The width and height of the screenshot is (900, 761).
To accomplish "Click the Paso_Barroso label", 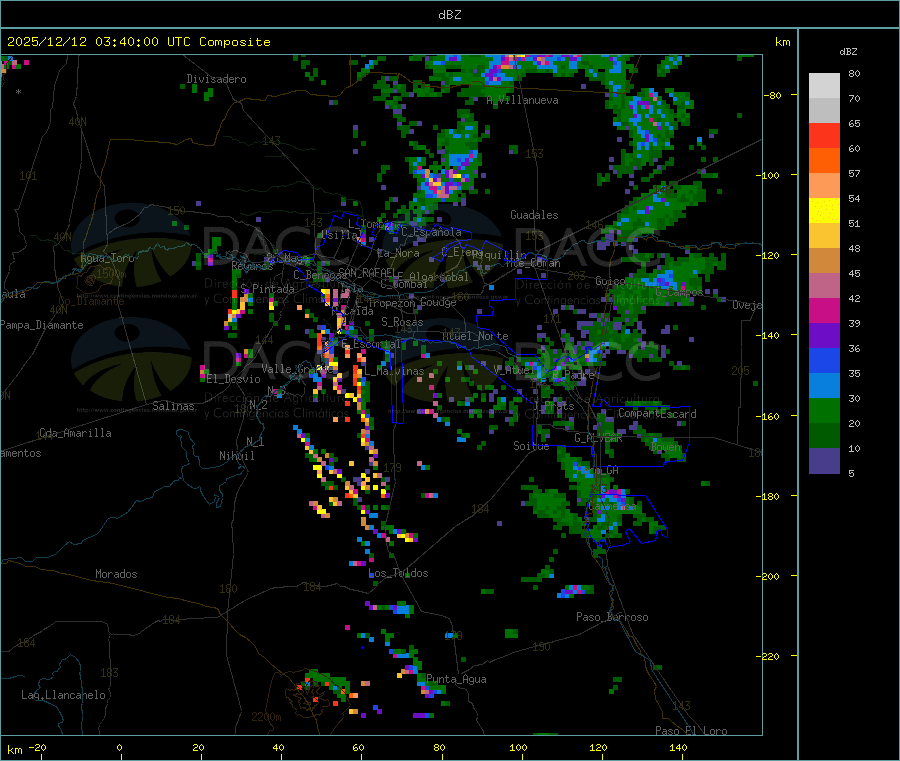I will coord(612,617).
